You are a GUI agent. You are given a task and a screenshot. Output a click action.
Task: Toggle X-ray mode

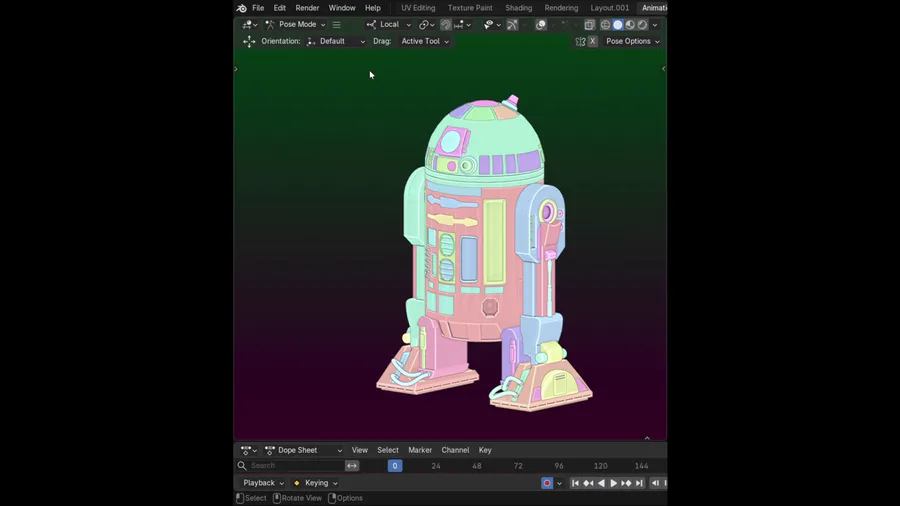tap(589, 25)
